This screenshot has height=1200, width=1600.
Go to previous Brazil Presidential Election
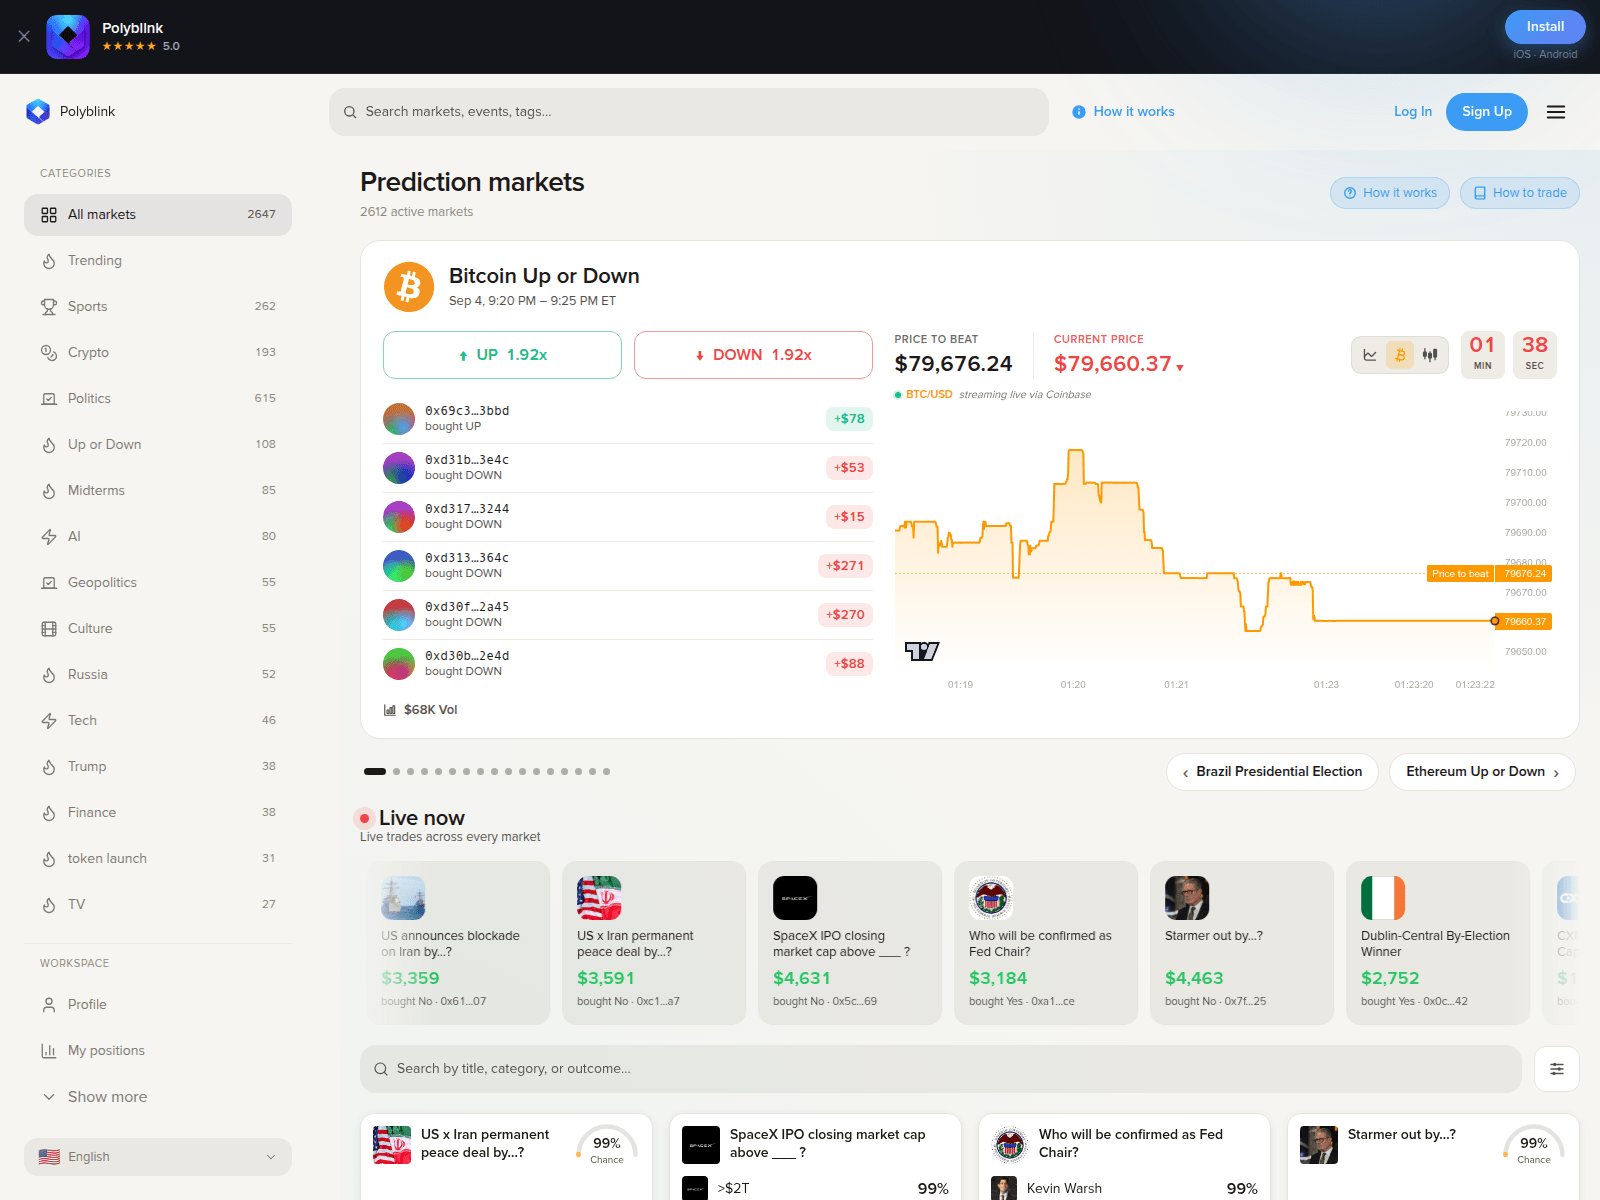(1272, 772)
